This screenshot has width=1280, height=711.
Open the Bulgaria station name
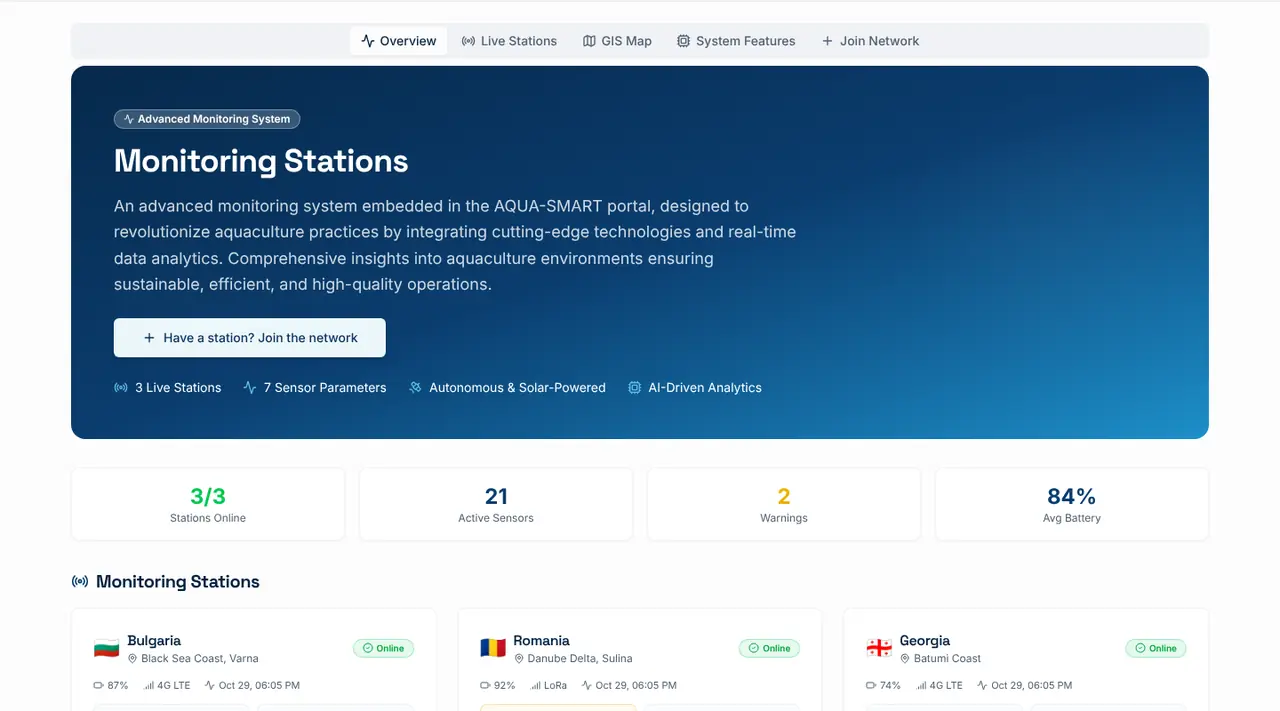click(154, 641)
